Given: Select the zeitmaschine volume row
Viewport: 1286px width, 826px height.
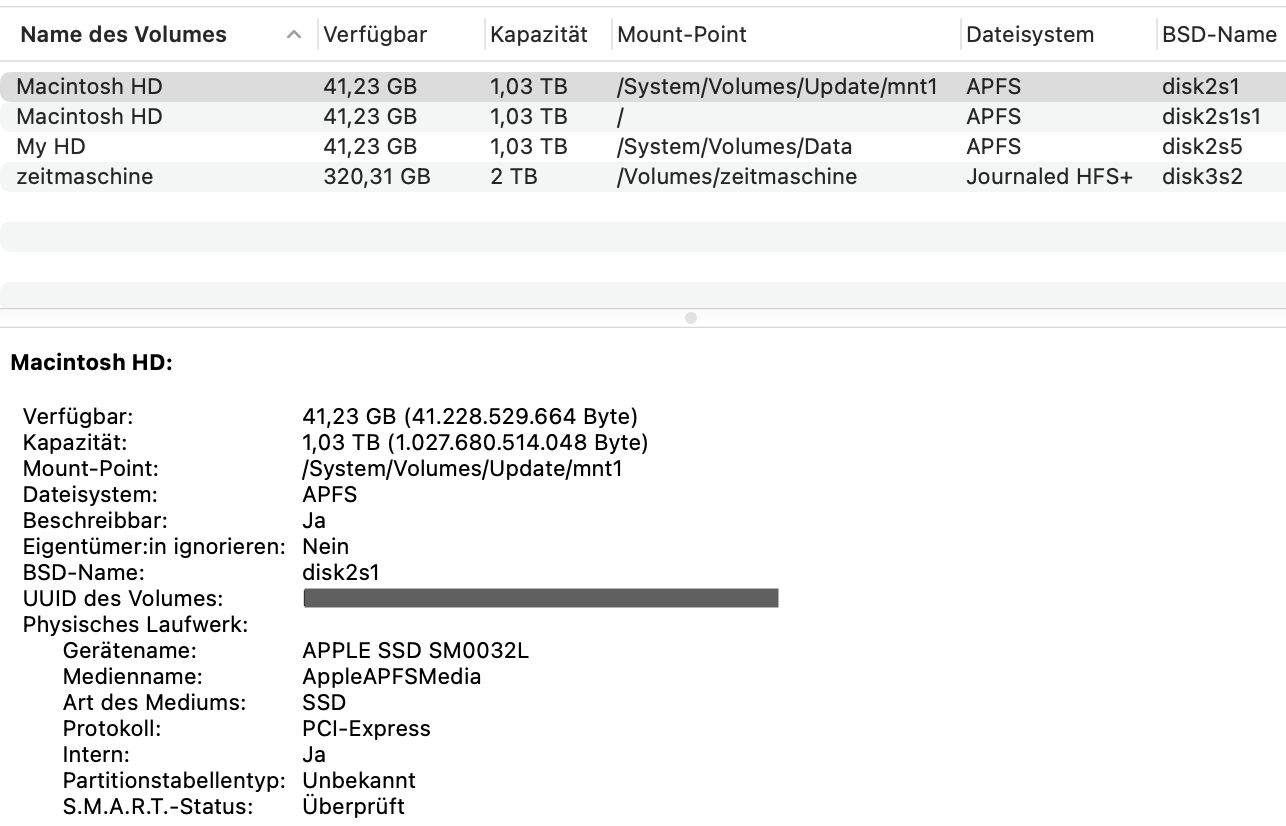Looking at the screenshot, I should (85, 177).
